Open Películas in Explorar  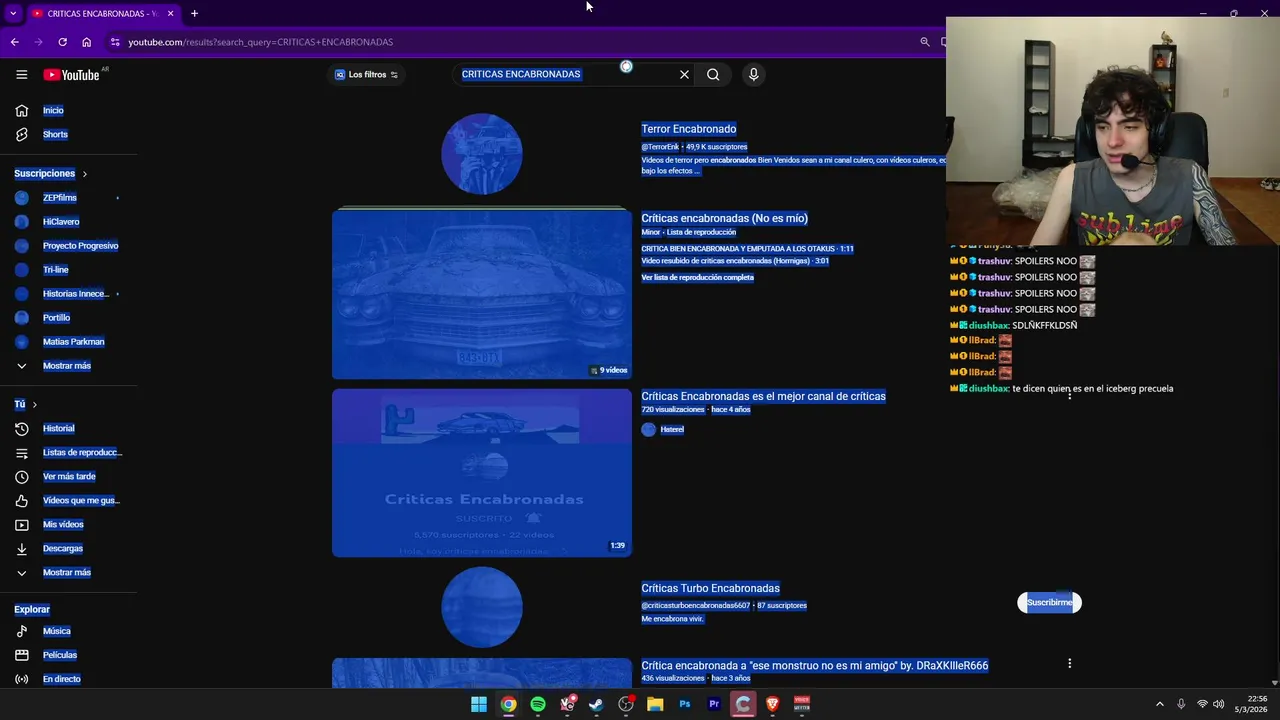click(59, 655)
